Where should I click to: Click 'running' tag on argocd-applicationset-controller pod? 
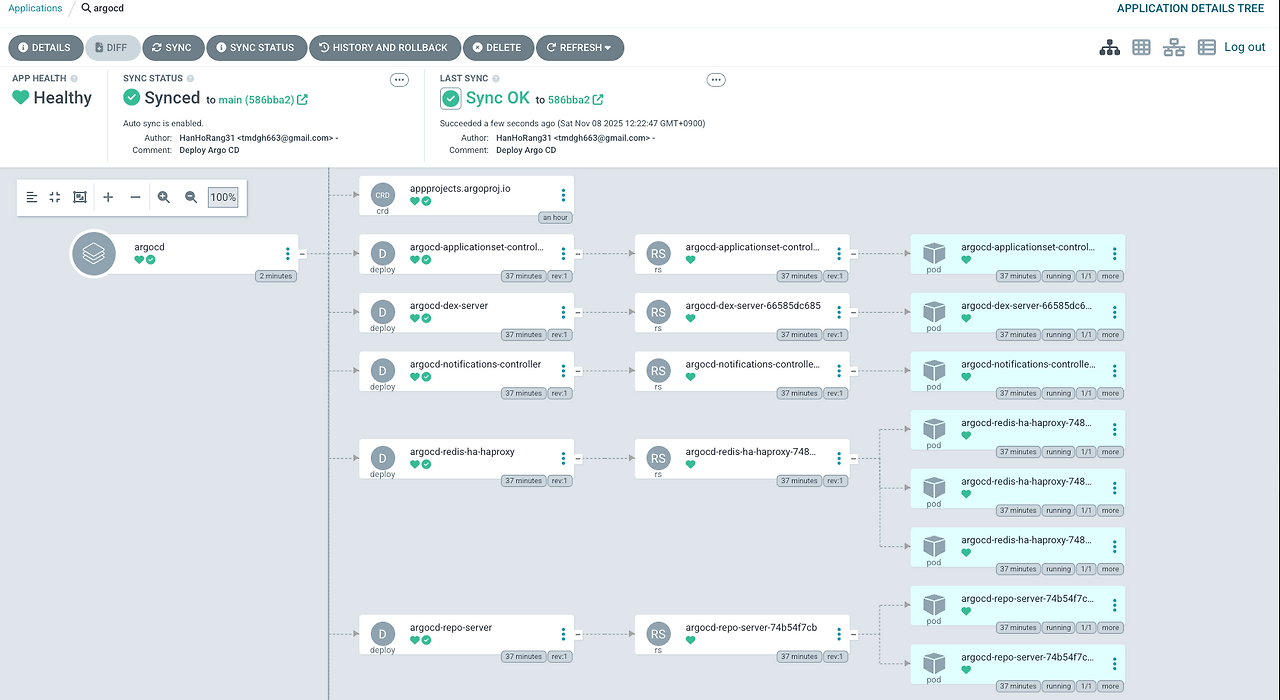click(1058, 276)
